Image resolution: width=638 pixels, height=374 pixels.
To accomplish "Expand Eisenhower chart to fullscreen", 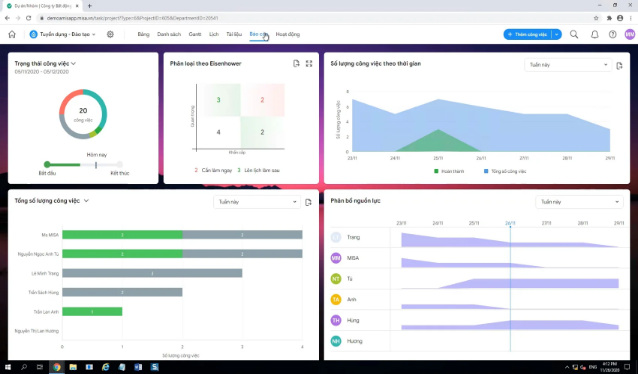I will [309, 63].
